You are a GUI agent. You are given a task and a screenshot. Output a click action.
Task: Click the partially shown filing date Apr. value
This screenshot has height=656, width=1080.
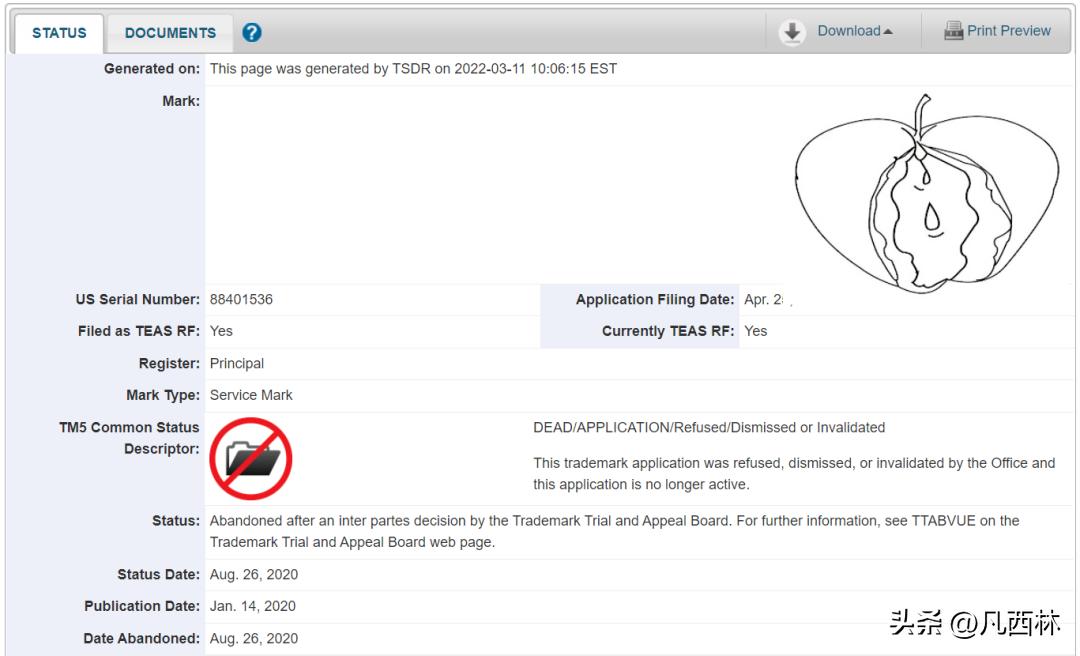coord(765,300)
